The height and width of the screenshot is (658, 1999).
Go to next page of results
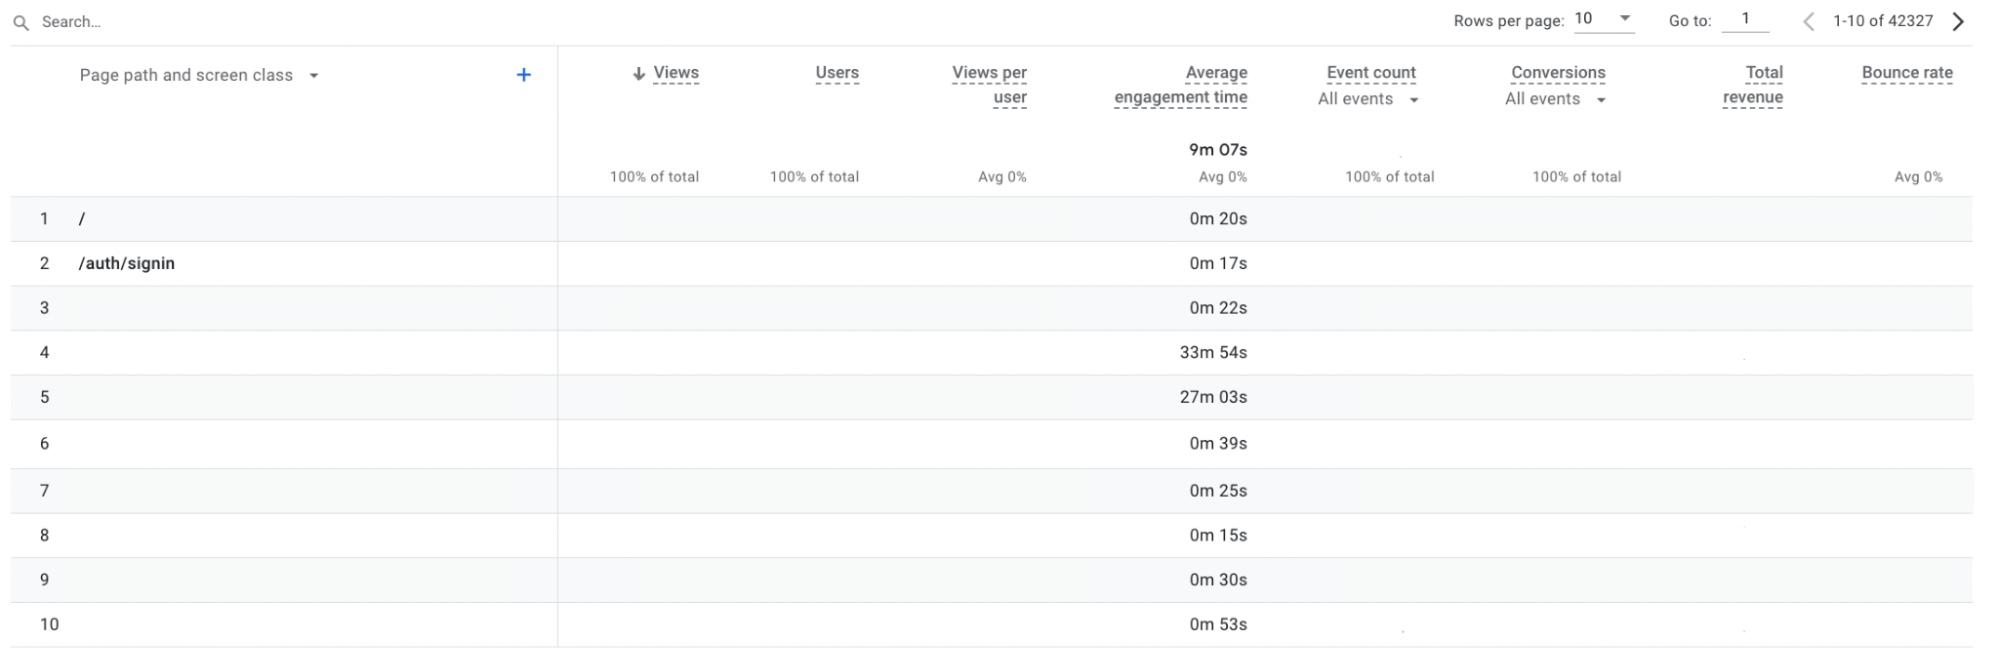click(x=1957, y=22)
